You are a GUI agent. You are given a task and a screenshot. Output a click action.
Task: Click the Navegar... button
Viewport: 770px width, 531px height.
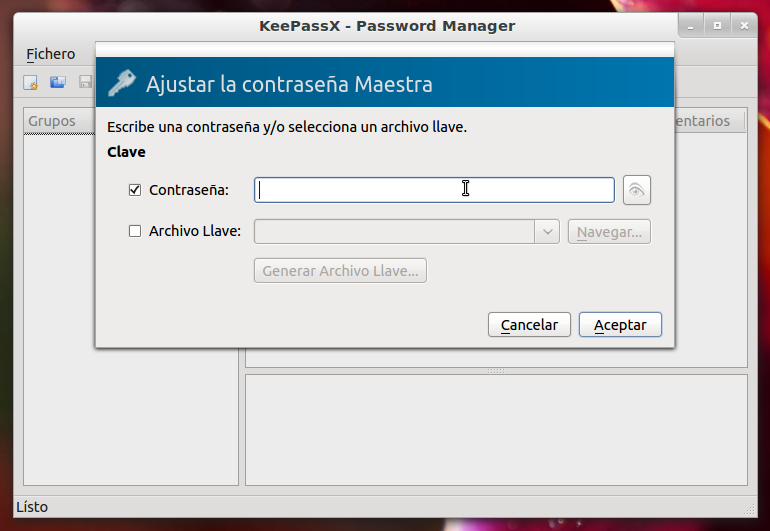pos(609,231)
